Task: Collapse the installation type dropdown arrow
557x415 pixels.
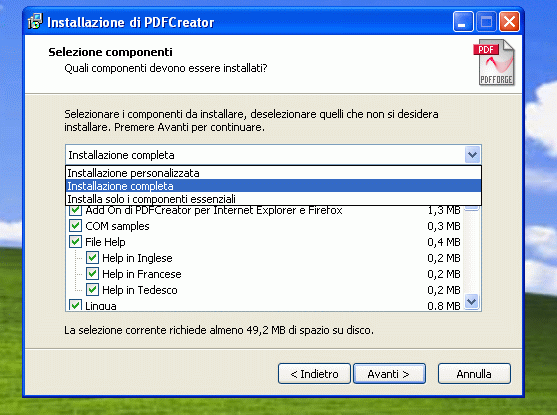Action: pyautogui.click(x=472, y=155)
